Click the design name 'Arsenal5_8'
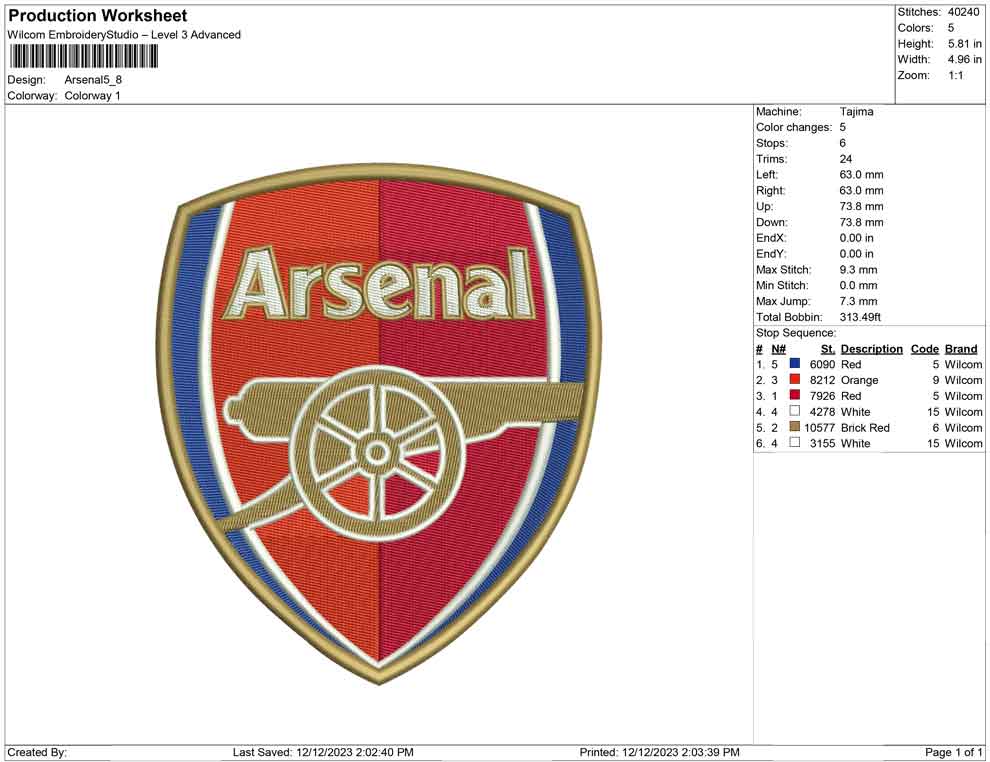 click(x=93, y=80)
